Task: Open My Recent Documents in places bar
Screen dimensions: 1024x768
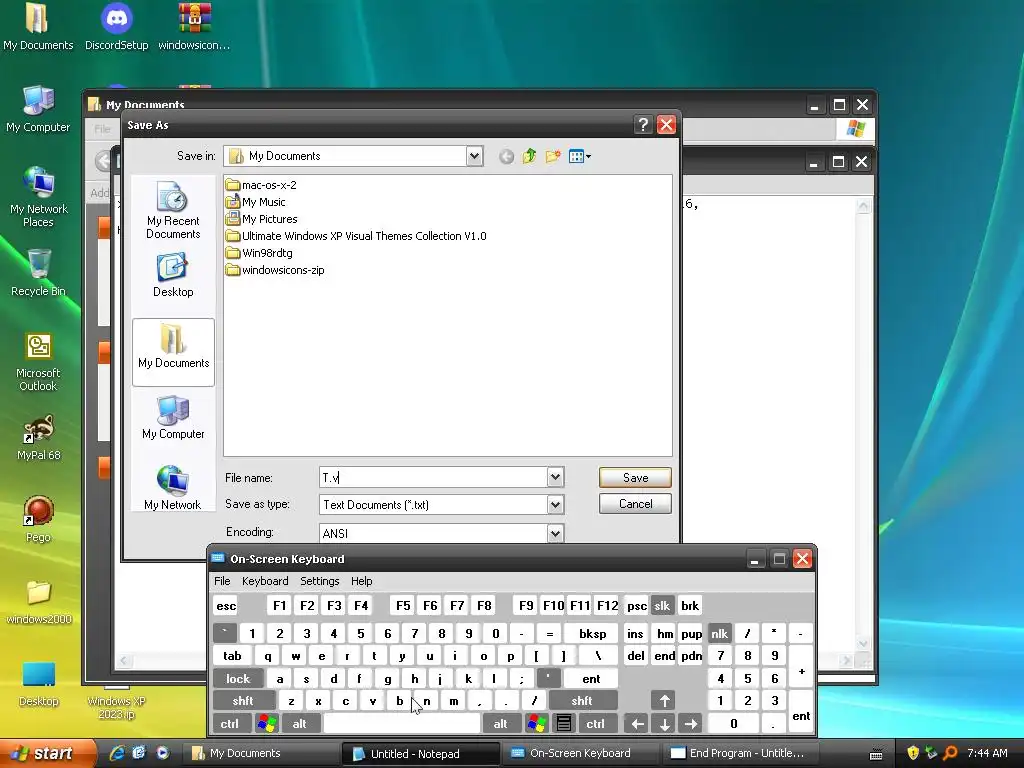Action: pos(173,210)
